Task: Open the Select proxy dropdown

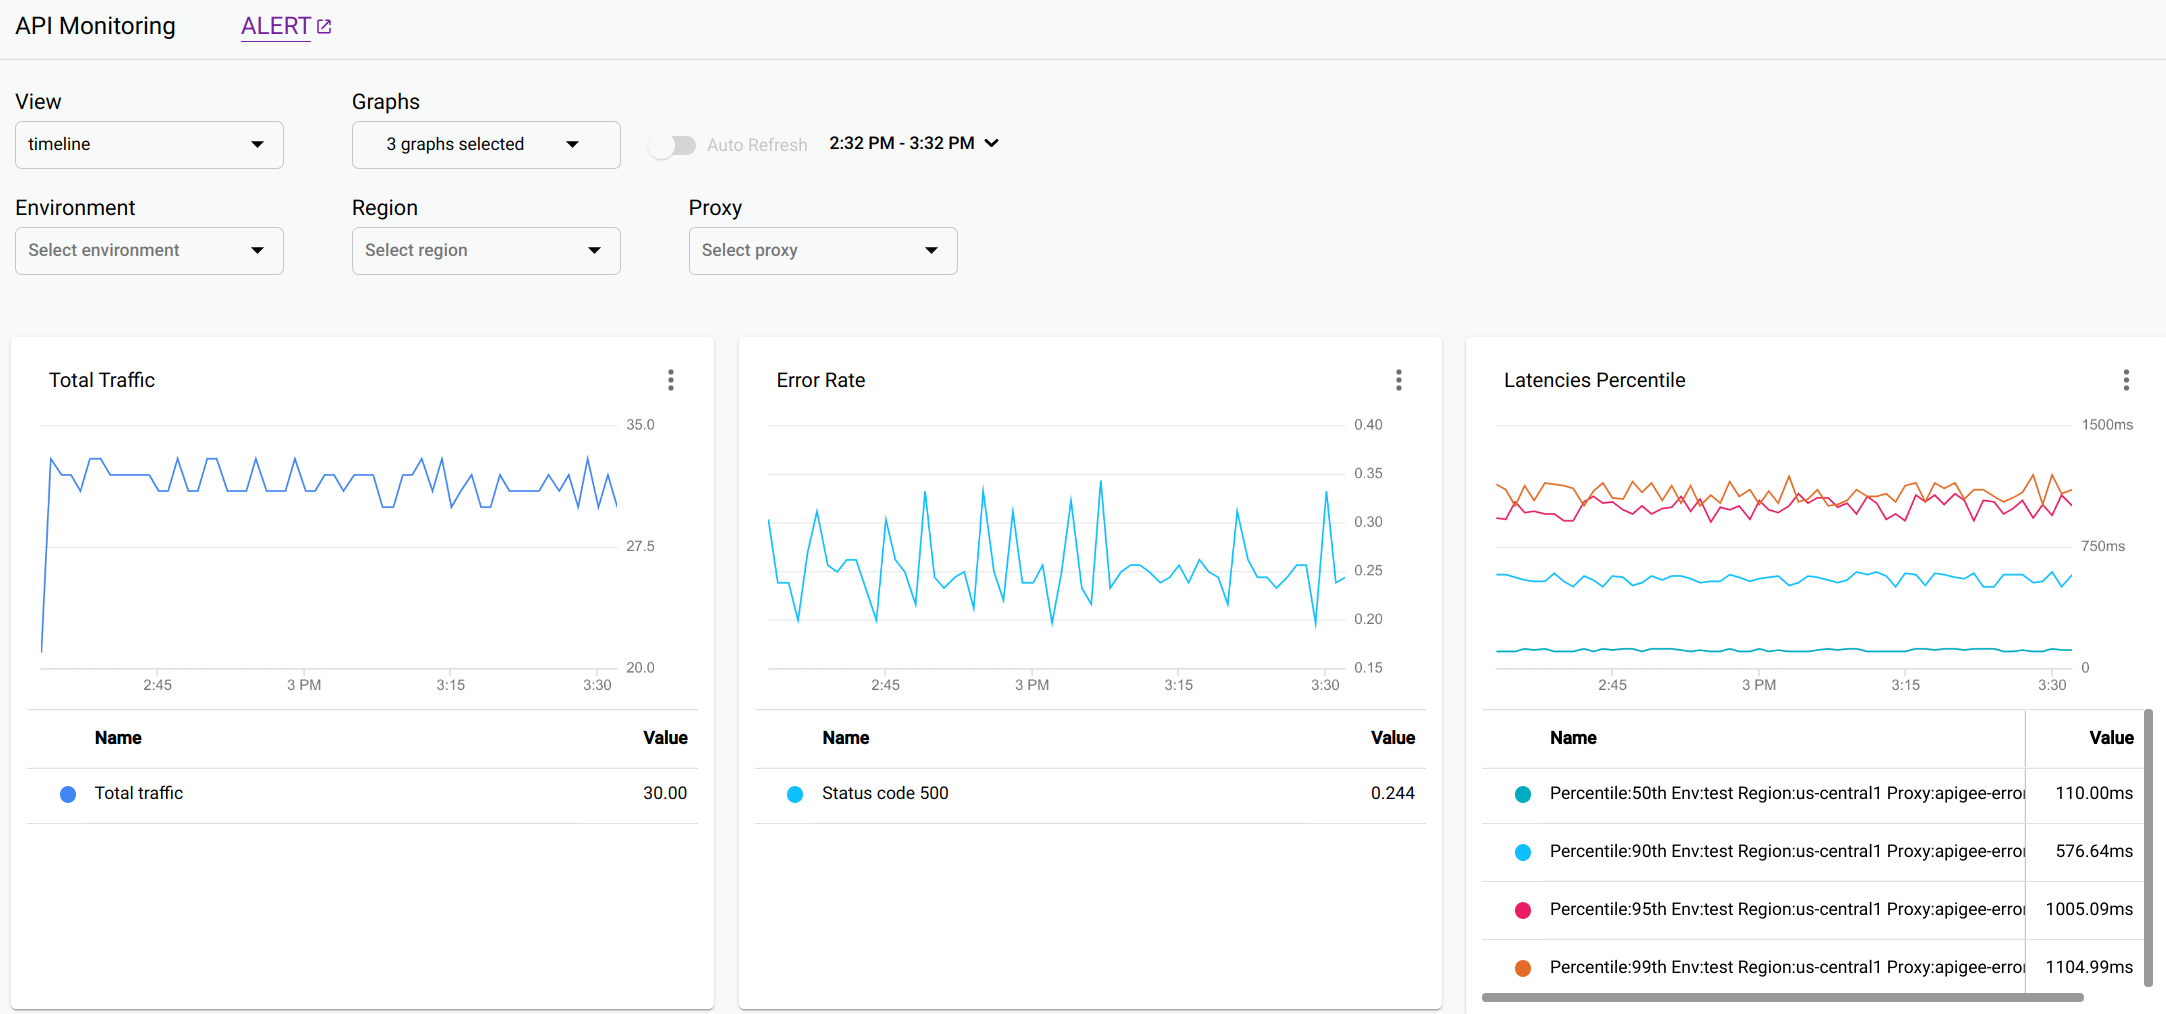Action: pyautogui.click(x=822, y=250)
